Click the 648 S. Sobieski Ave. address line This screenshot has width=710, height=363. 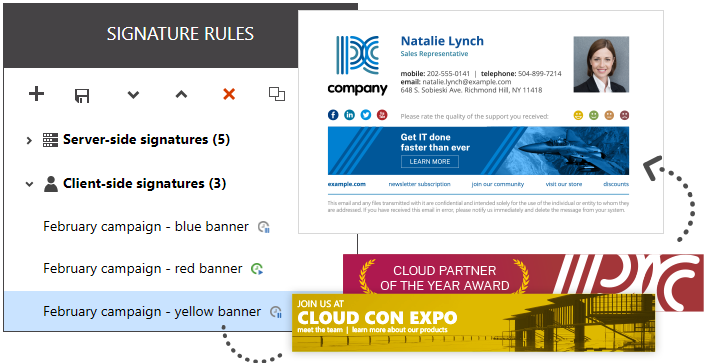coord(471,90)
